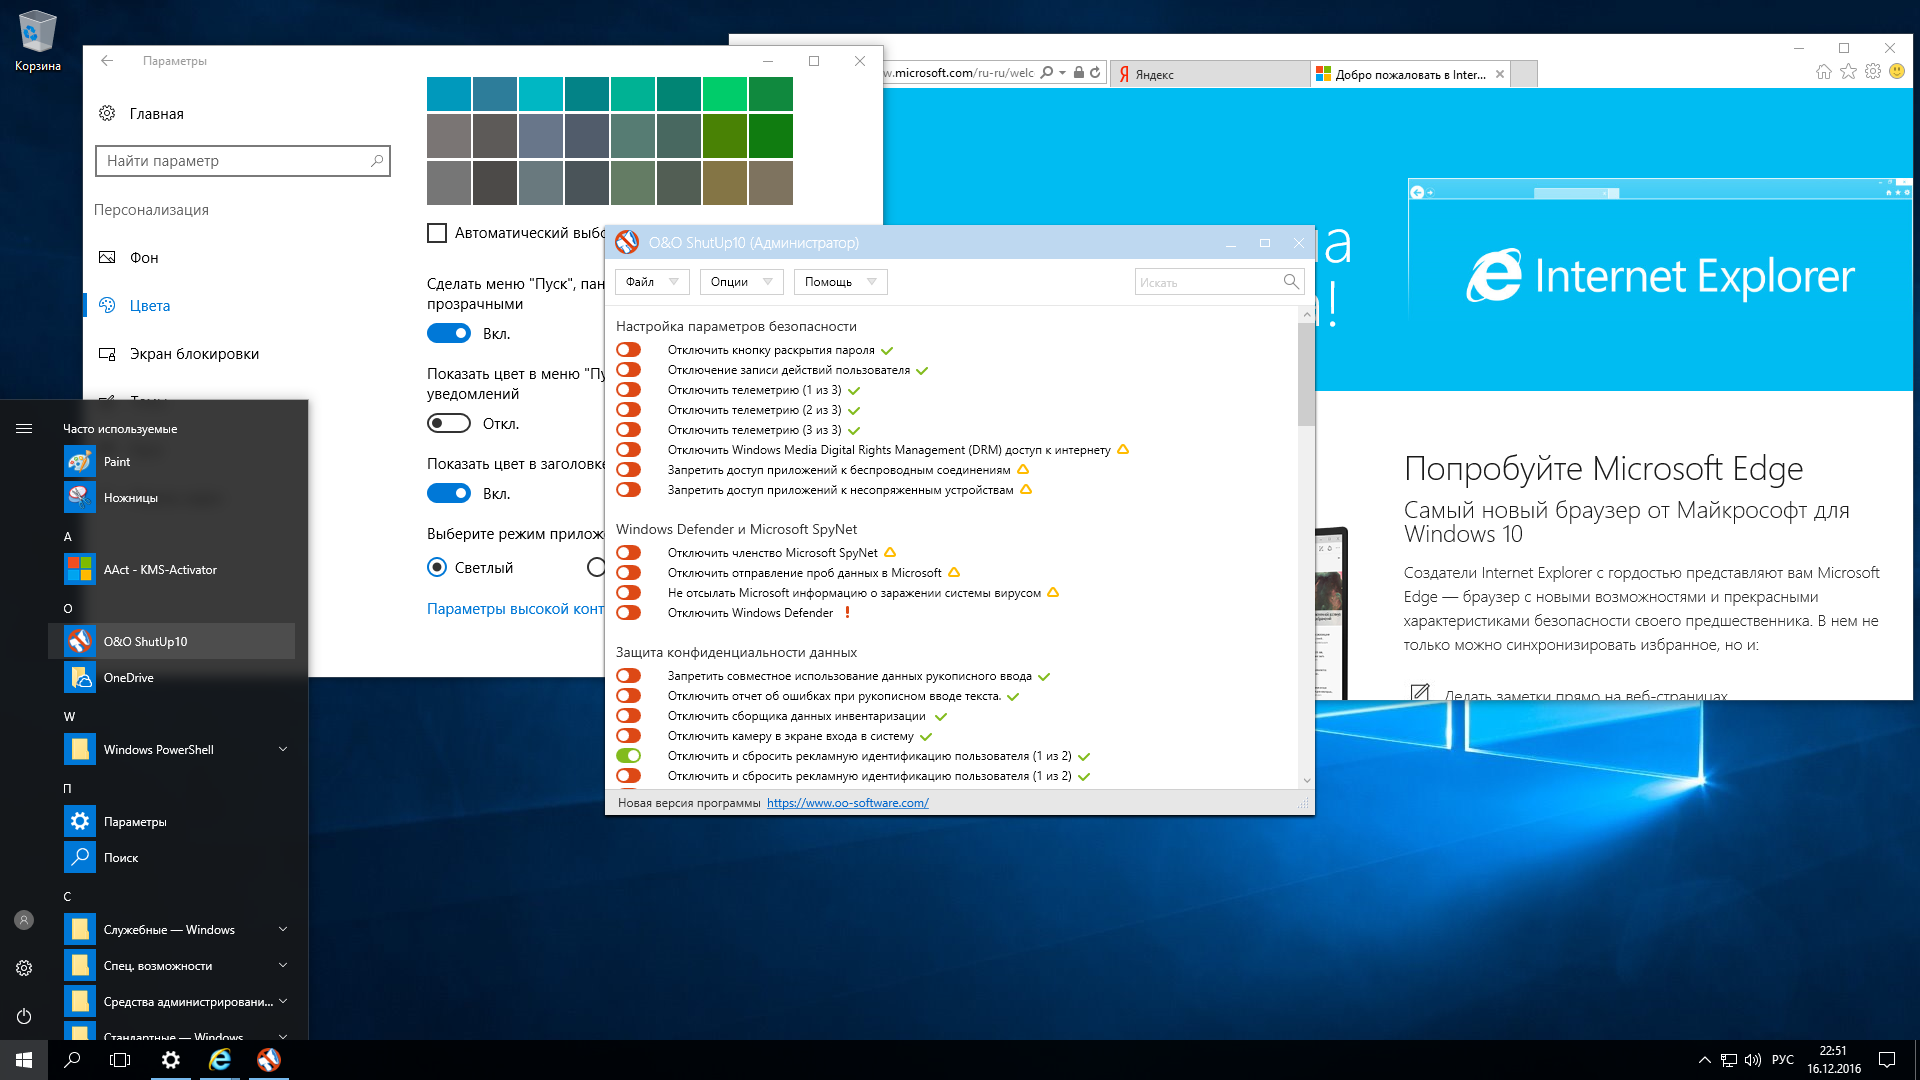The width and height of the screenshot is (1920, 1080).
Task: Click the user account icon in Start menu
Action: [x=24, y=920]
